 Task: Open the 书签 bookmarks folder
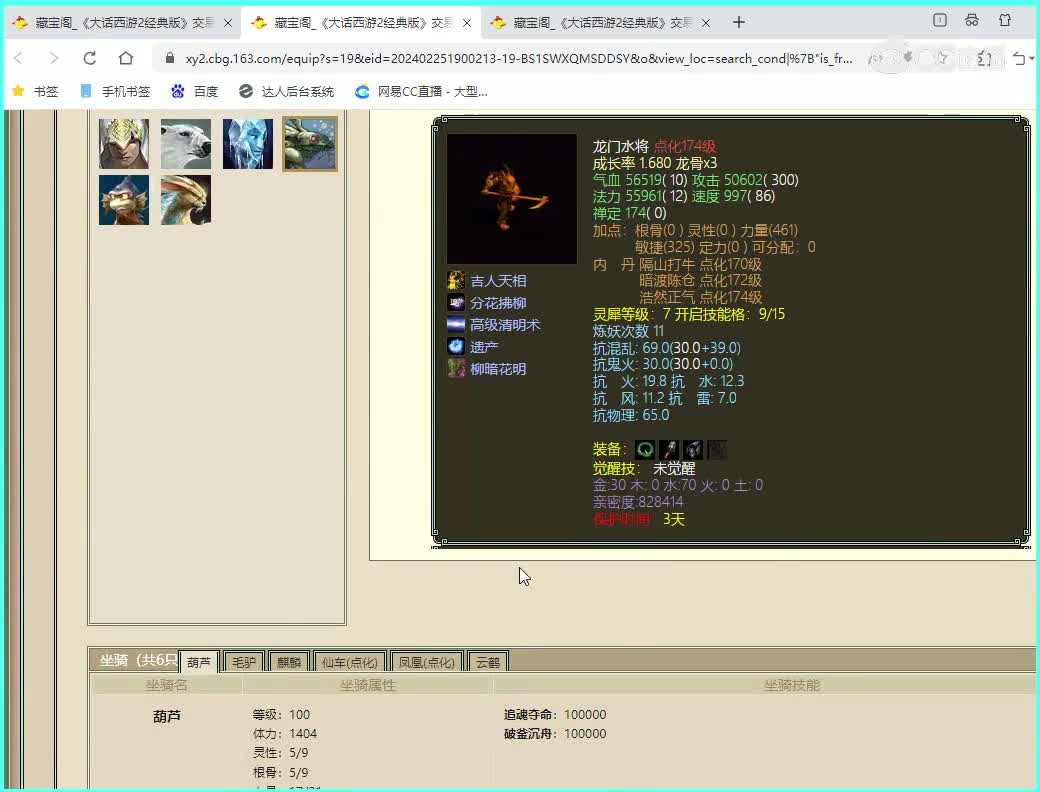tap(35, 92)
